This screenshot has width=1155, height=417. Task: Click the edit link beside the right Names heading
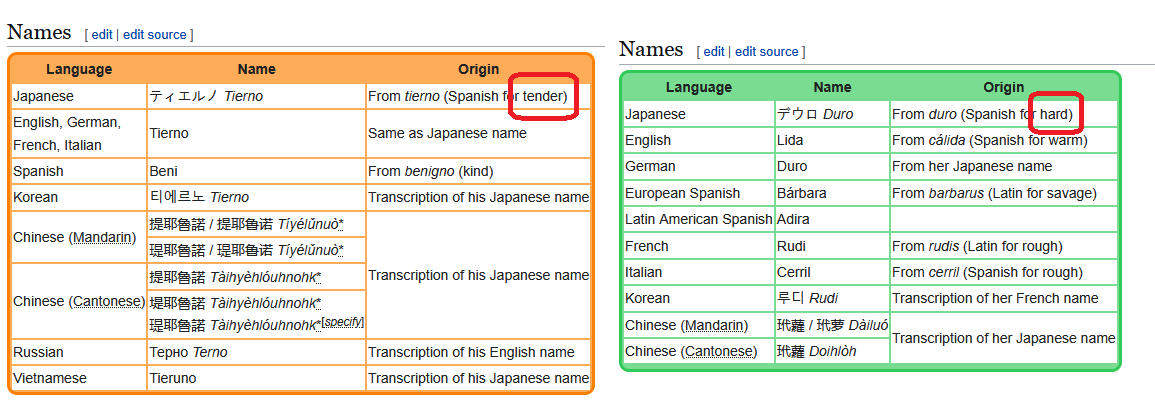(x=714, y=52)
